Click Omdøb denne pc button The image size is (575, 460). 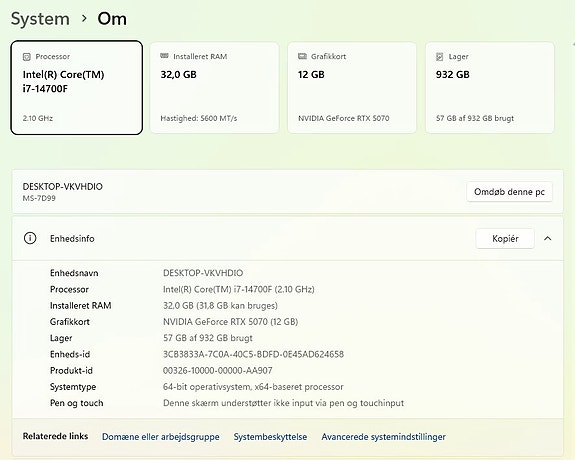pos(509,191)
